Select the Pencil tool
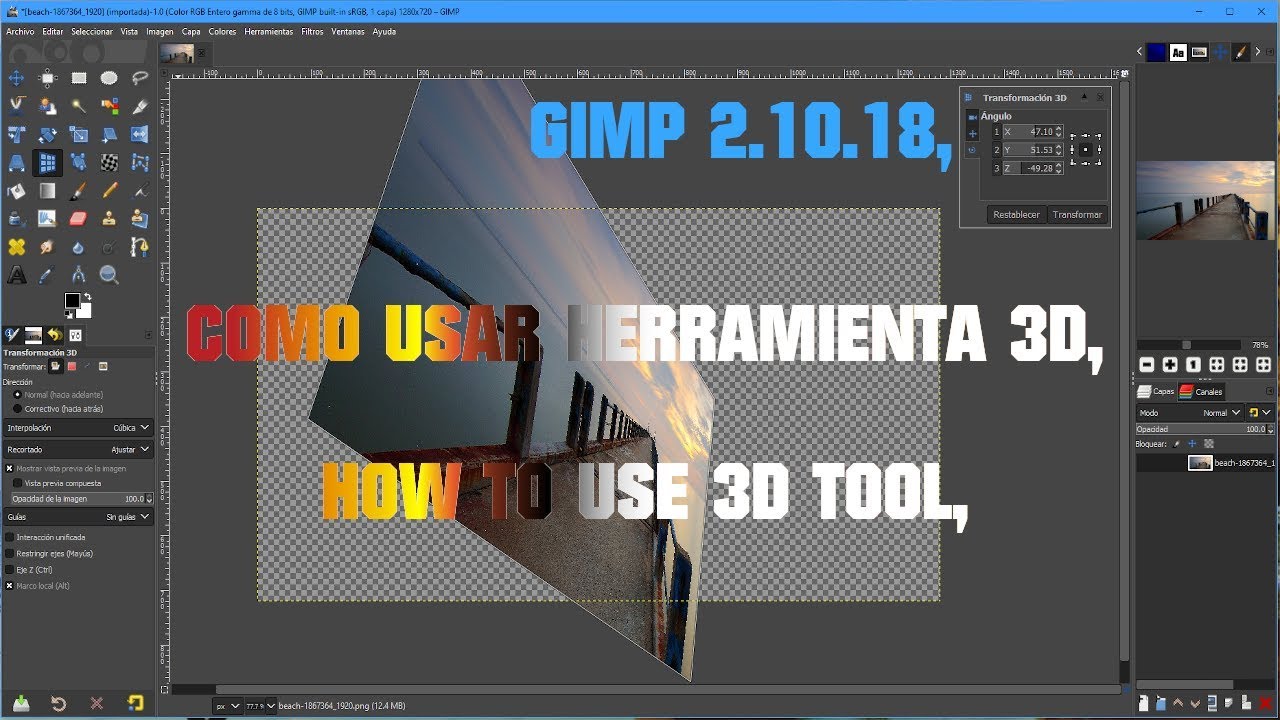This screenshot has width=1280, height=720. [109, 190]
